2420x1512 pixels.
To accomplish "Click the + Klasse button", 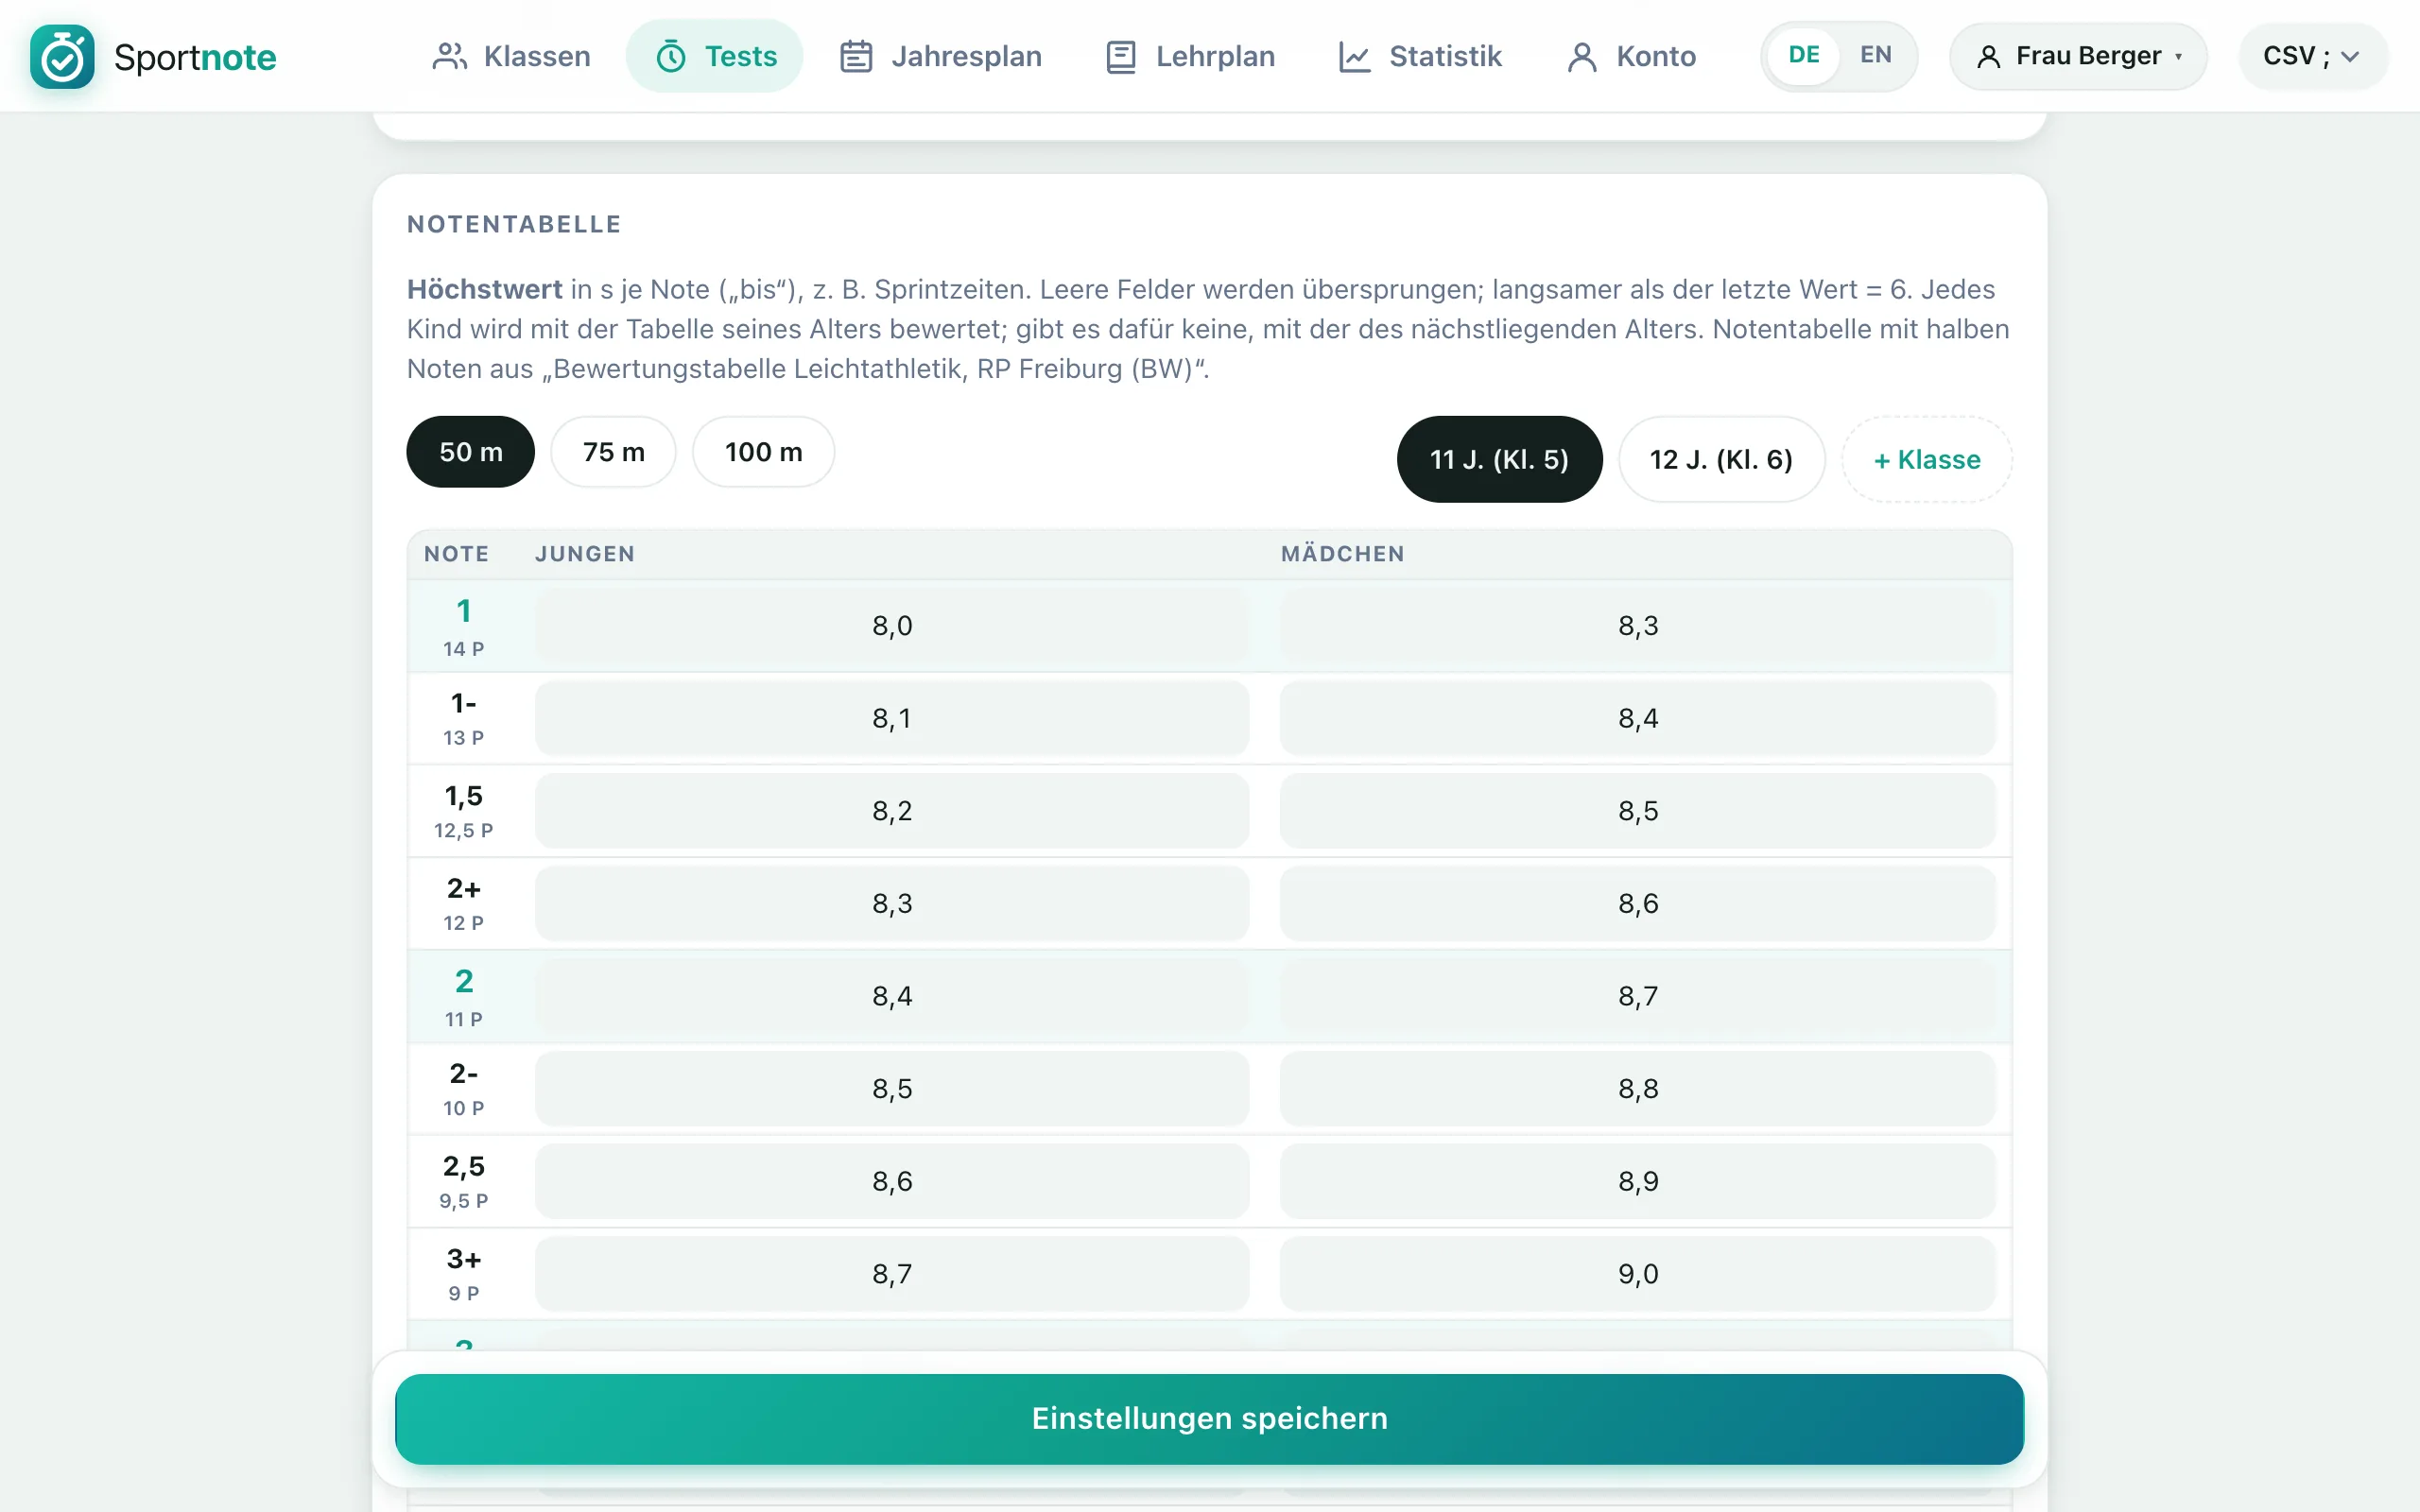I will click(x=1927, y=459).
